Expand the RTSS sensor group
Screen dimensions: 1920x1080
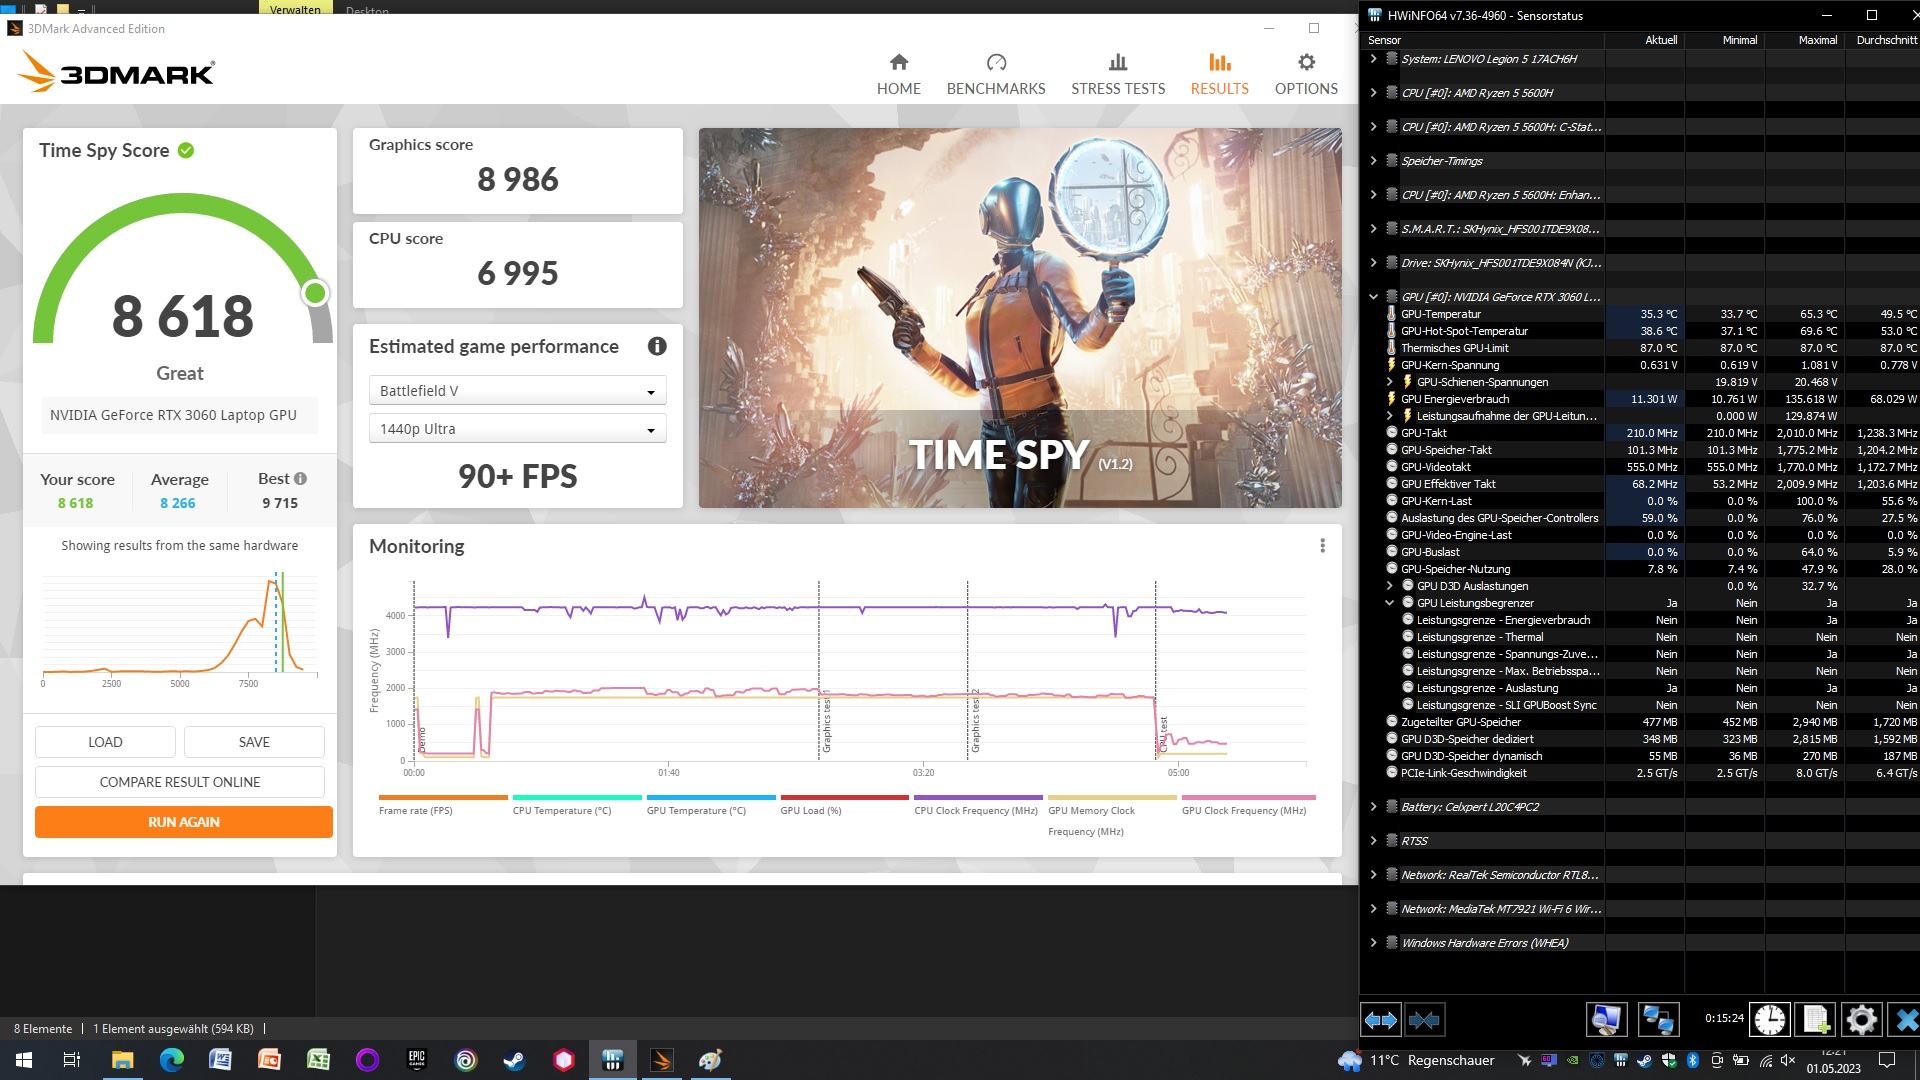(1373, 841)
